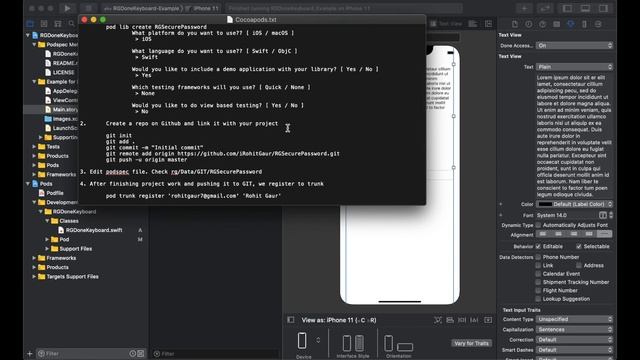
Task: Click Update Frames icon
Action: pyautogui.click(x=438, y=320)
